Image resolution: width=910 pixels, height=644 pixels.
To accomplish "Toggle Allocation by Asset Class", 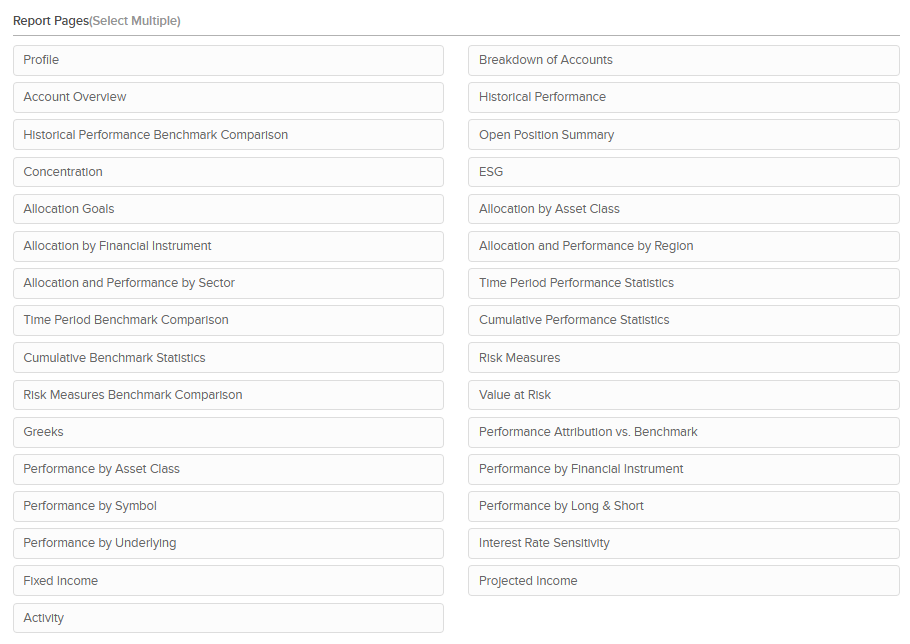I will point(683,209).
